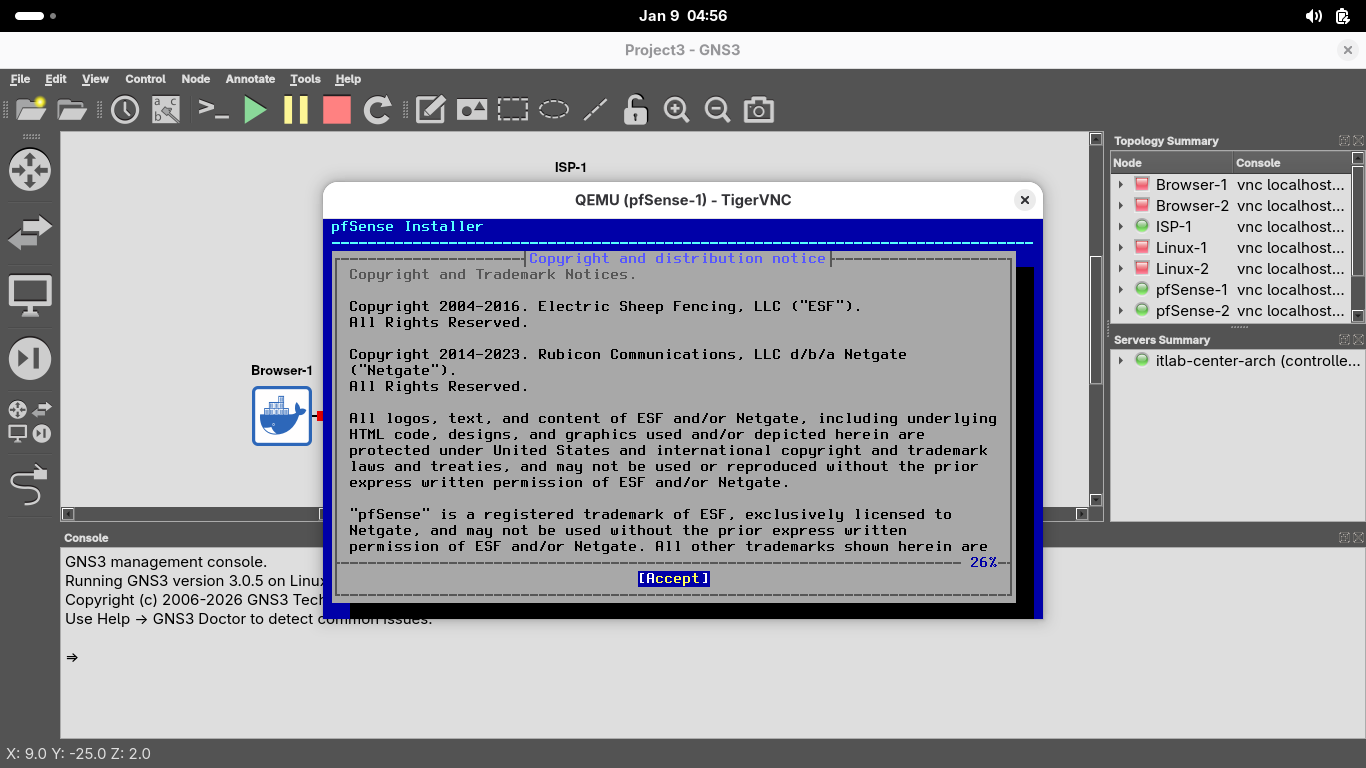Click the workspace vertical scrollbar down arrow

tap(1096, 500)
